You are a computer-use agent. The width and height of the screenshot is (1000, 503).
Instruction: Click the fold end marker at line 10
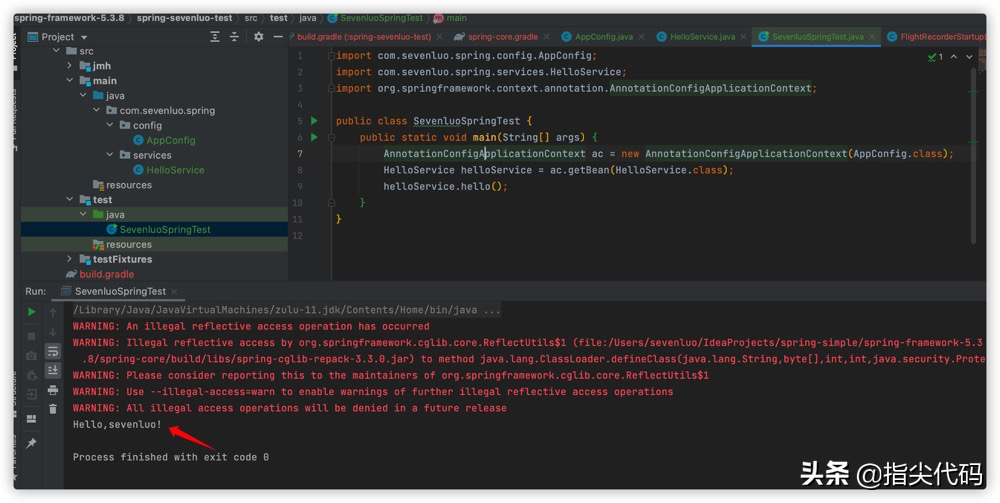coord(331,202)
